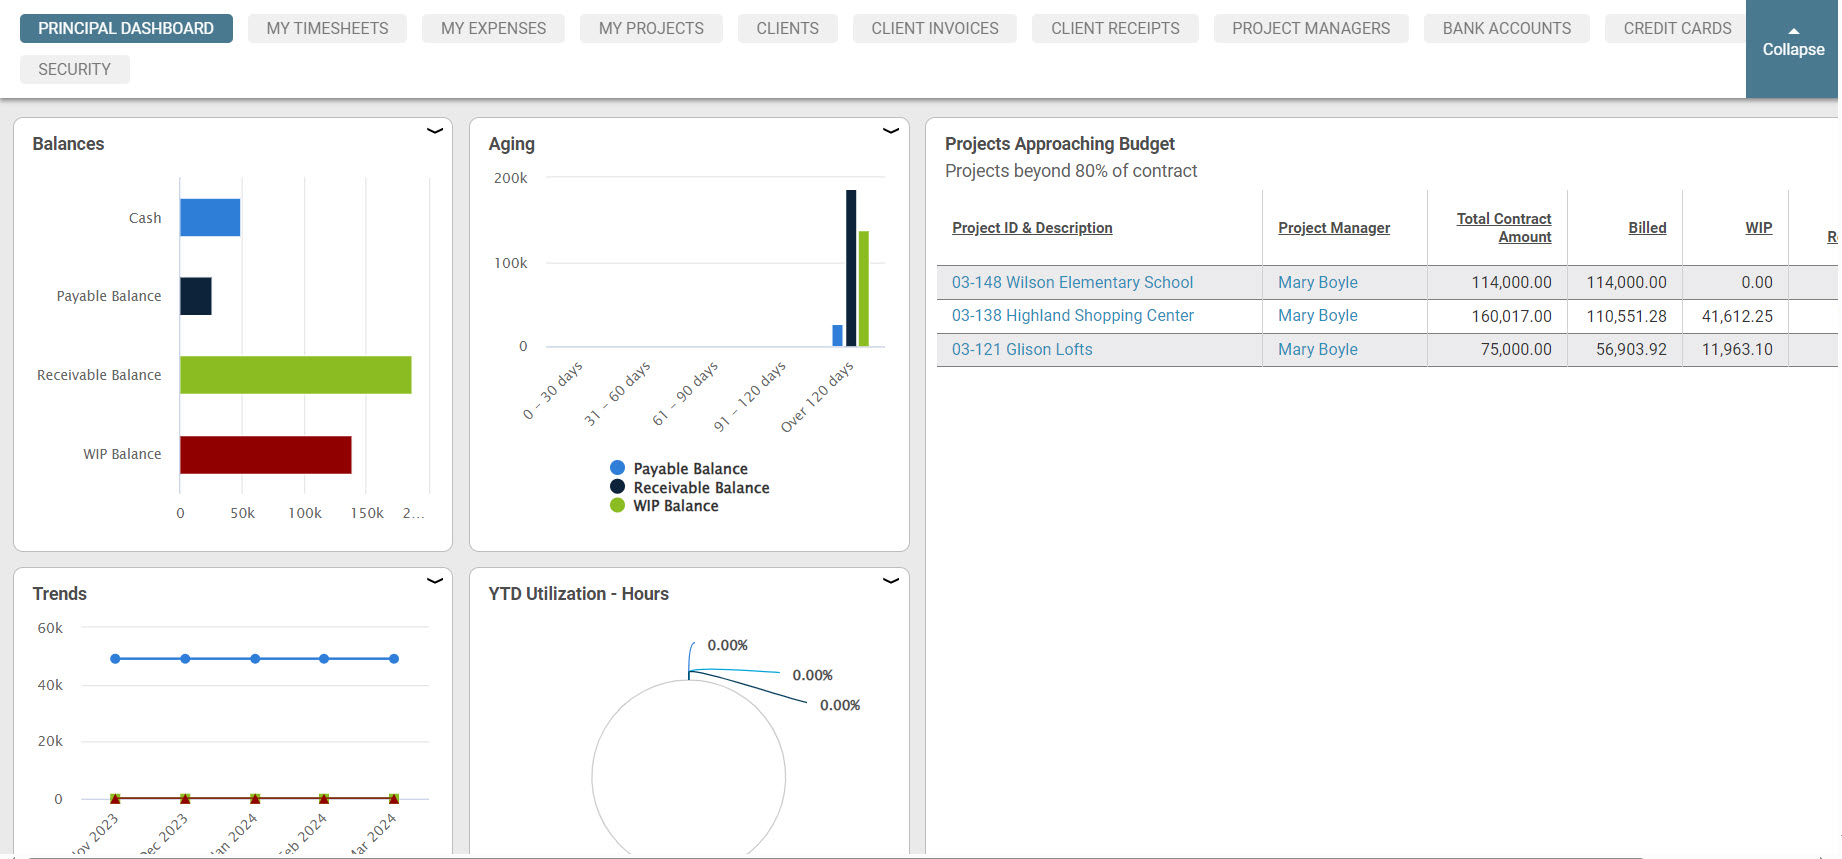
Task: Toggle Payable Balance legend in Aging chart
Action: click(x=690, y=469)
